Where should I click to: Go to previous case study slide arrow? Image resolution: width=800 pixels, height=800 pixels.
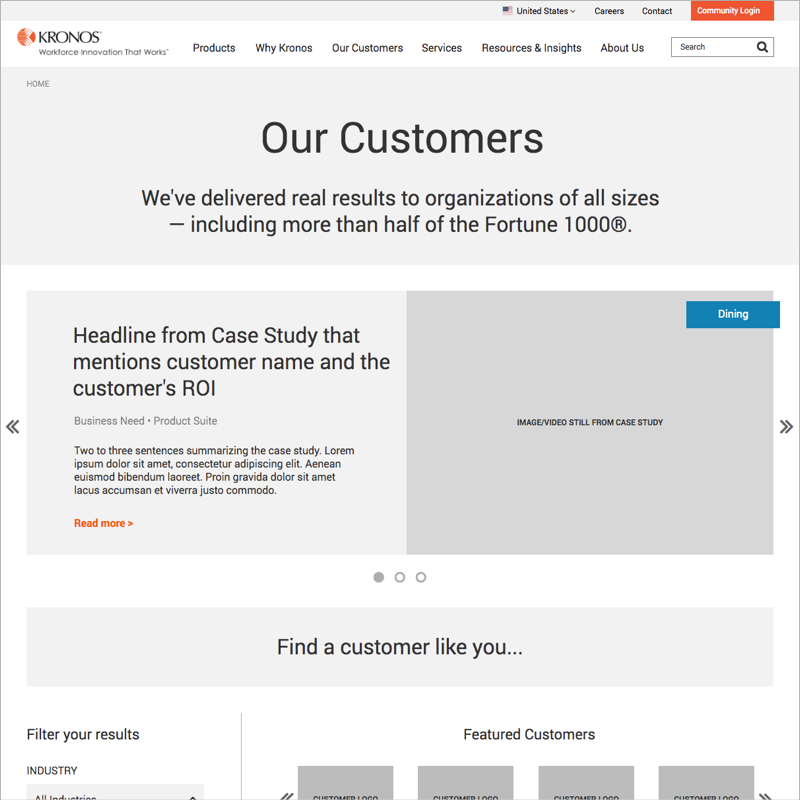(13, 427)
